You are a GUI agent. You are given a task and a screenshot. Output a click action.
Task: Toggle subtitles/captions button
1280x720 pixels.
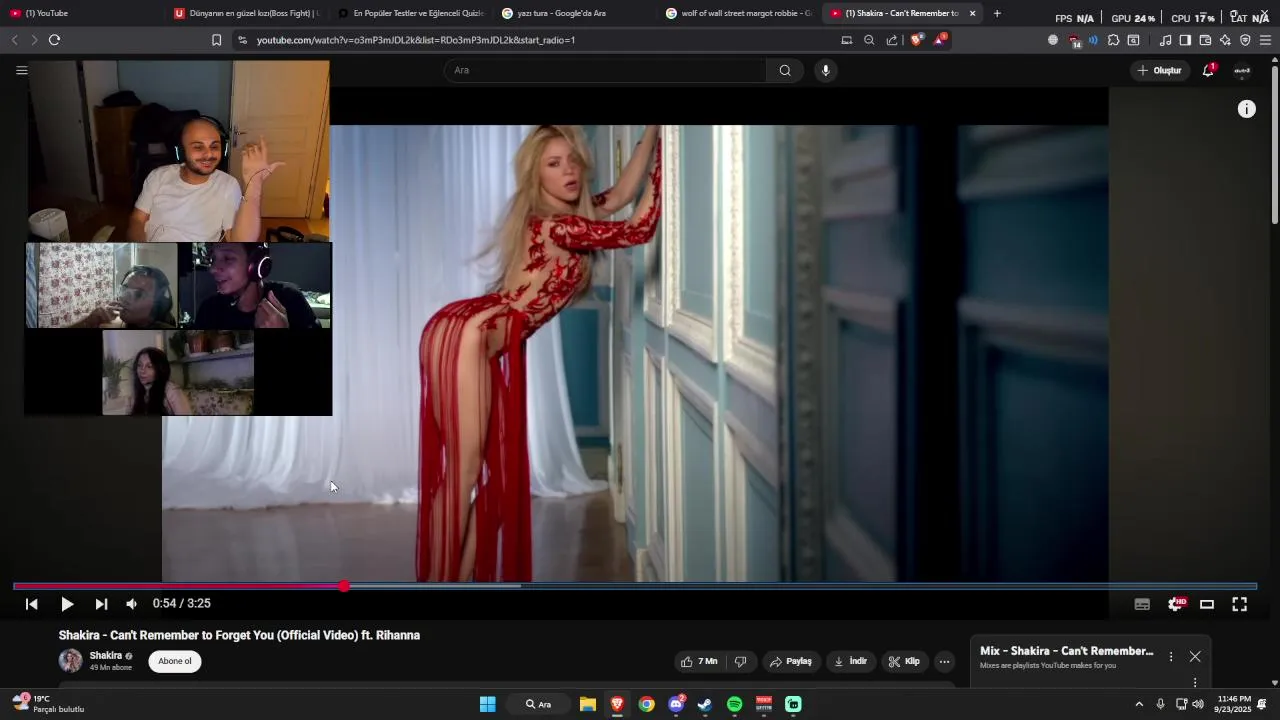tap(1142, 604)
